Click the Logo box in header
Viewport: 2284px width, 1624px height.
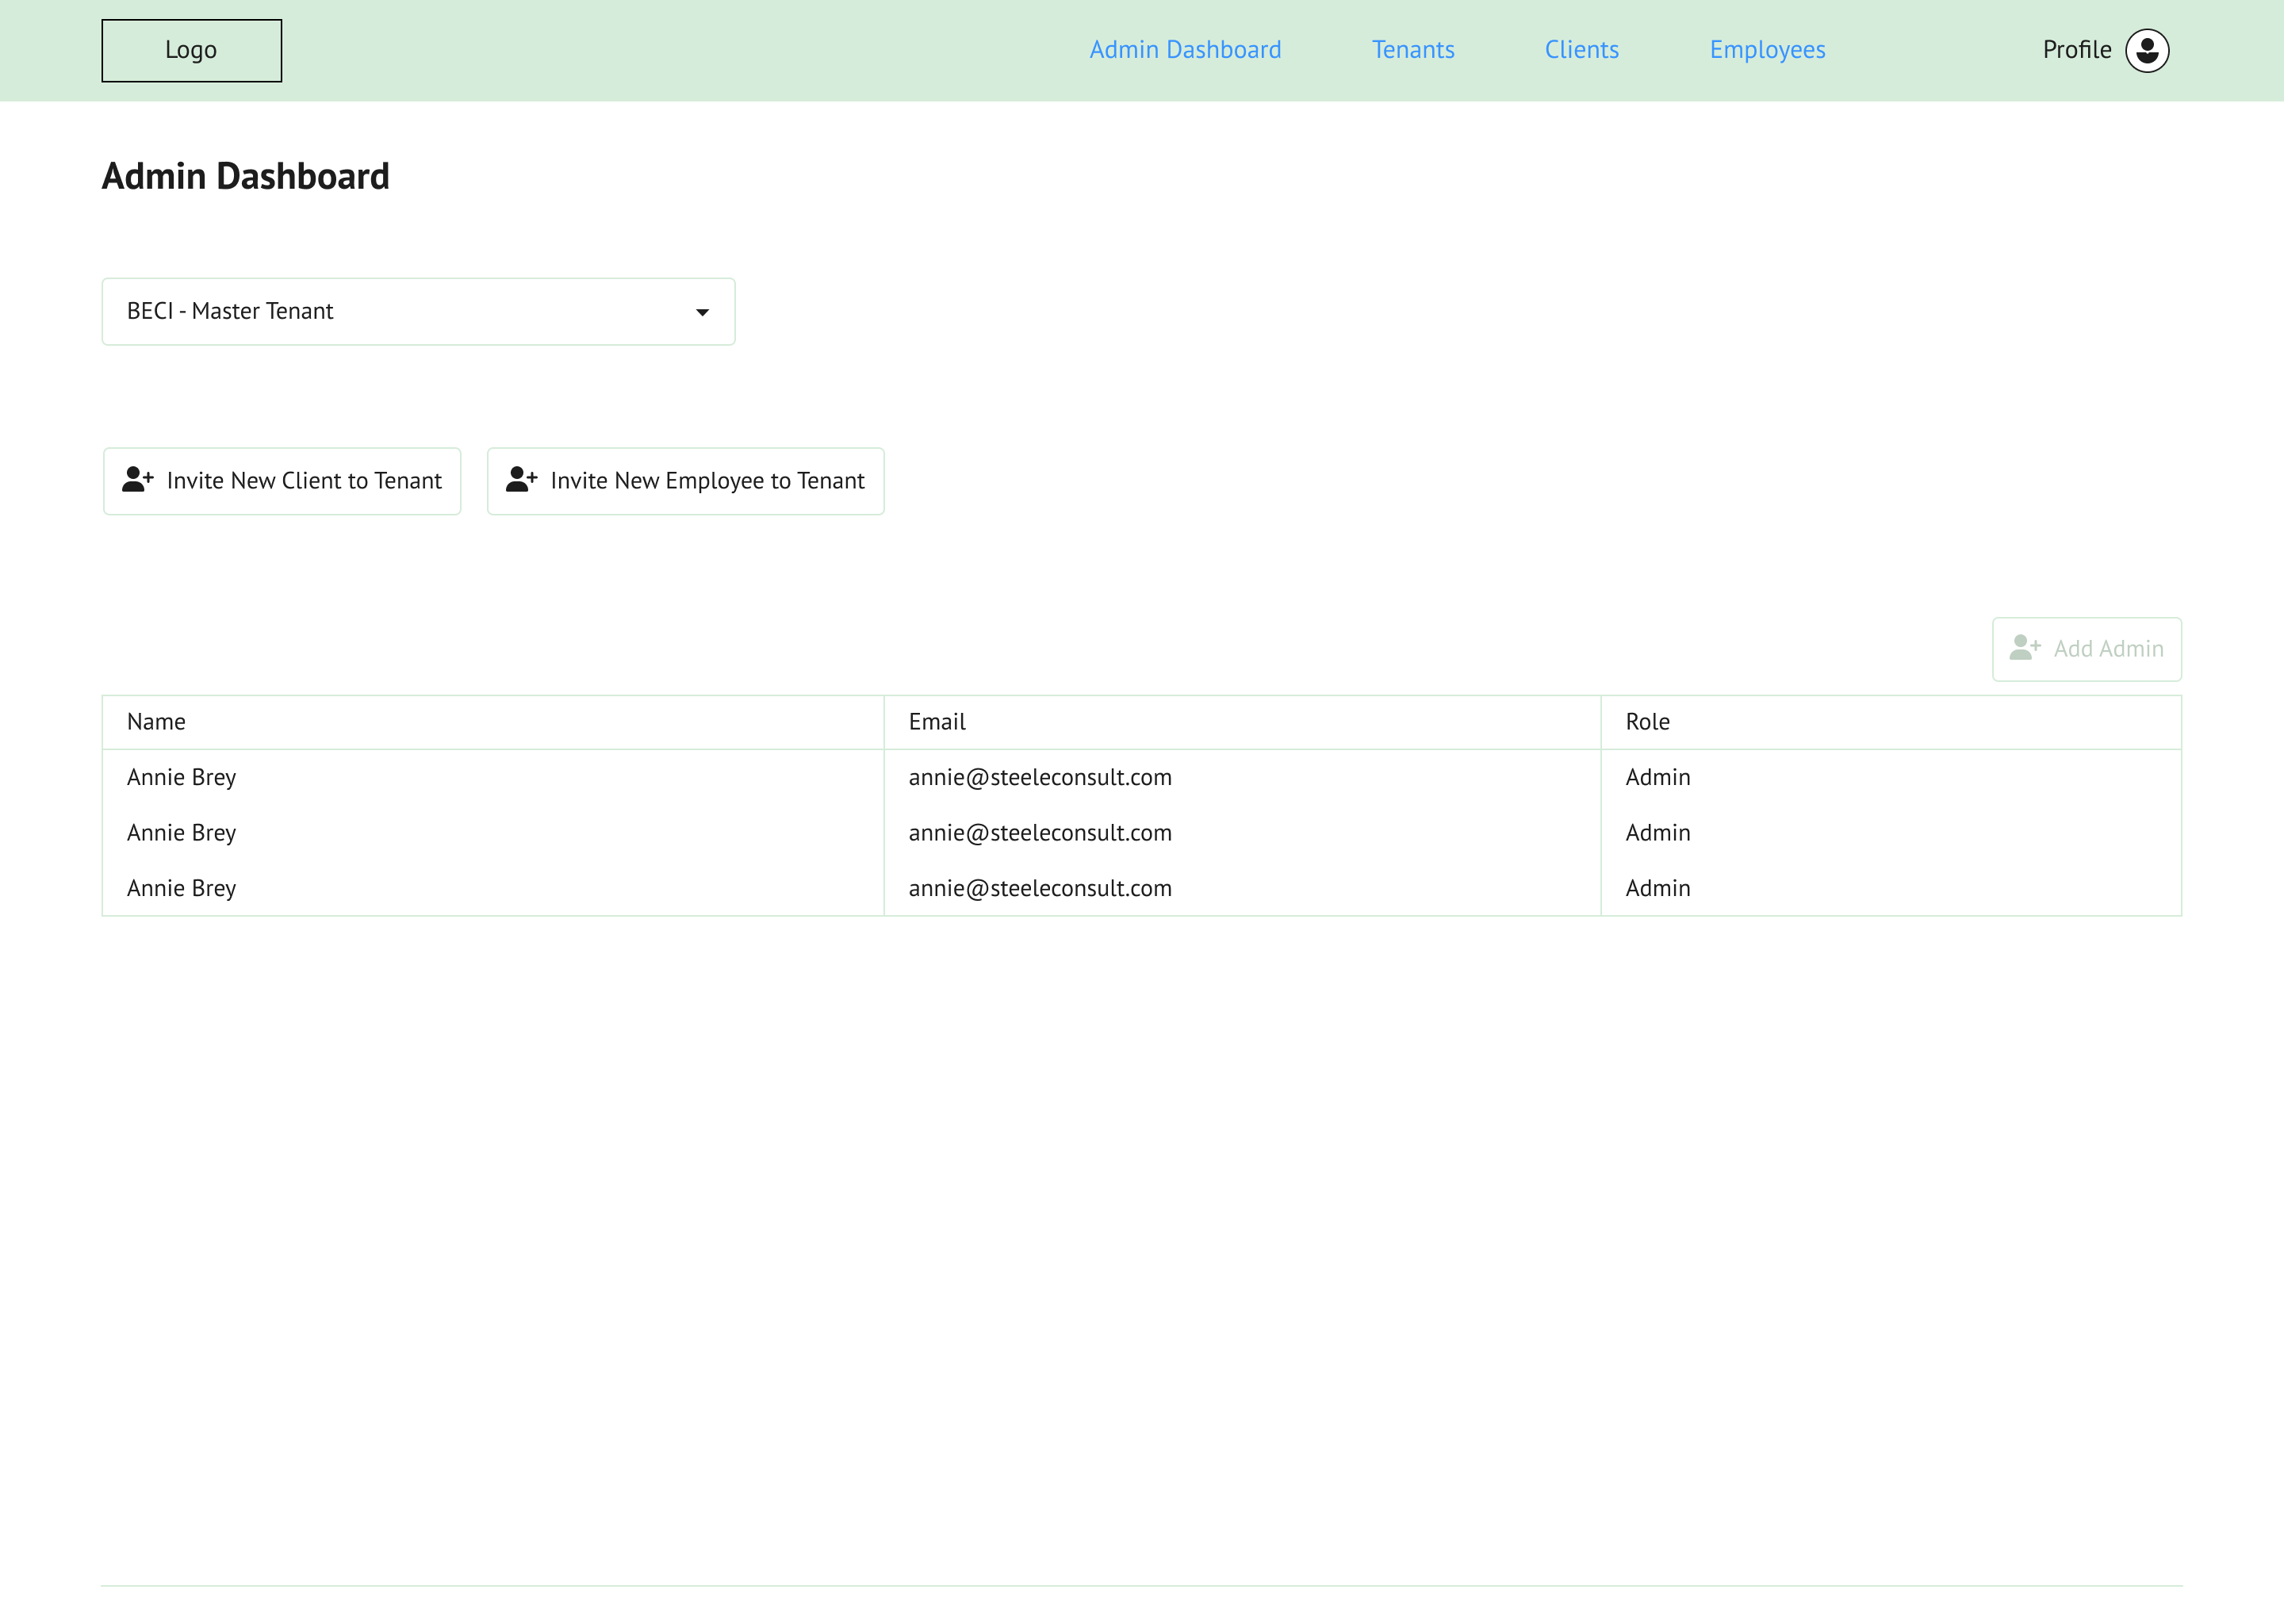(191, 50)
